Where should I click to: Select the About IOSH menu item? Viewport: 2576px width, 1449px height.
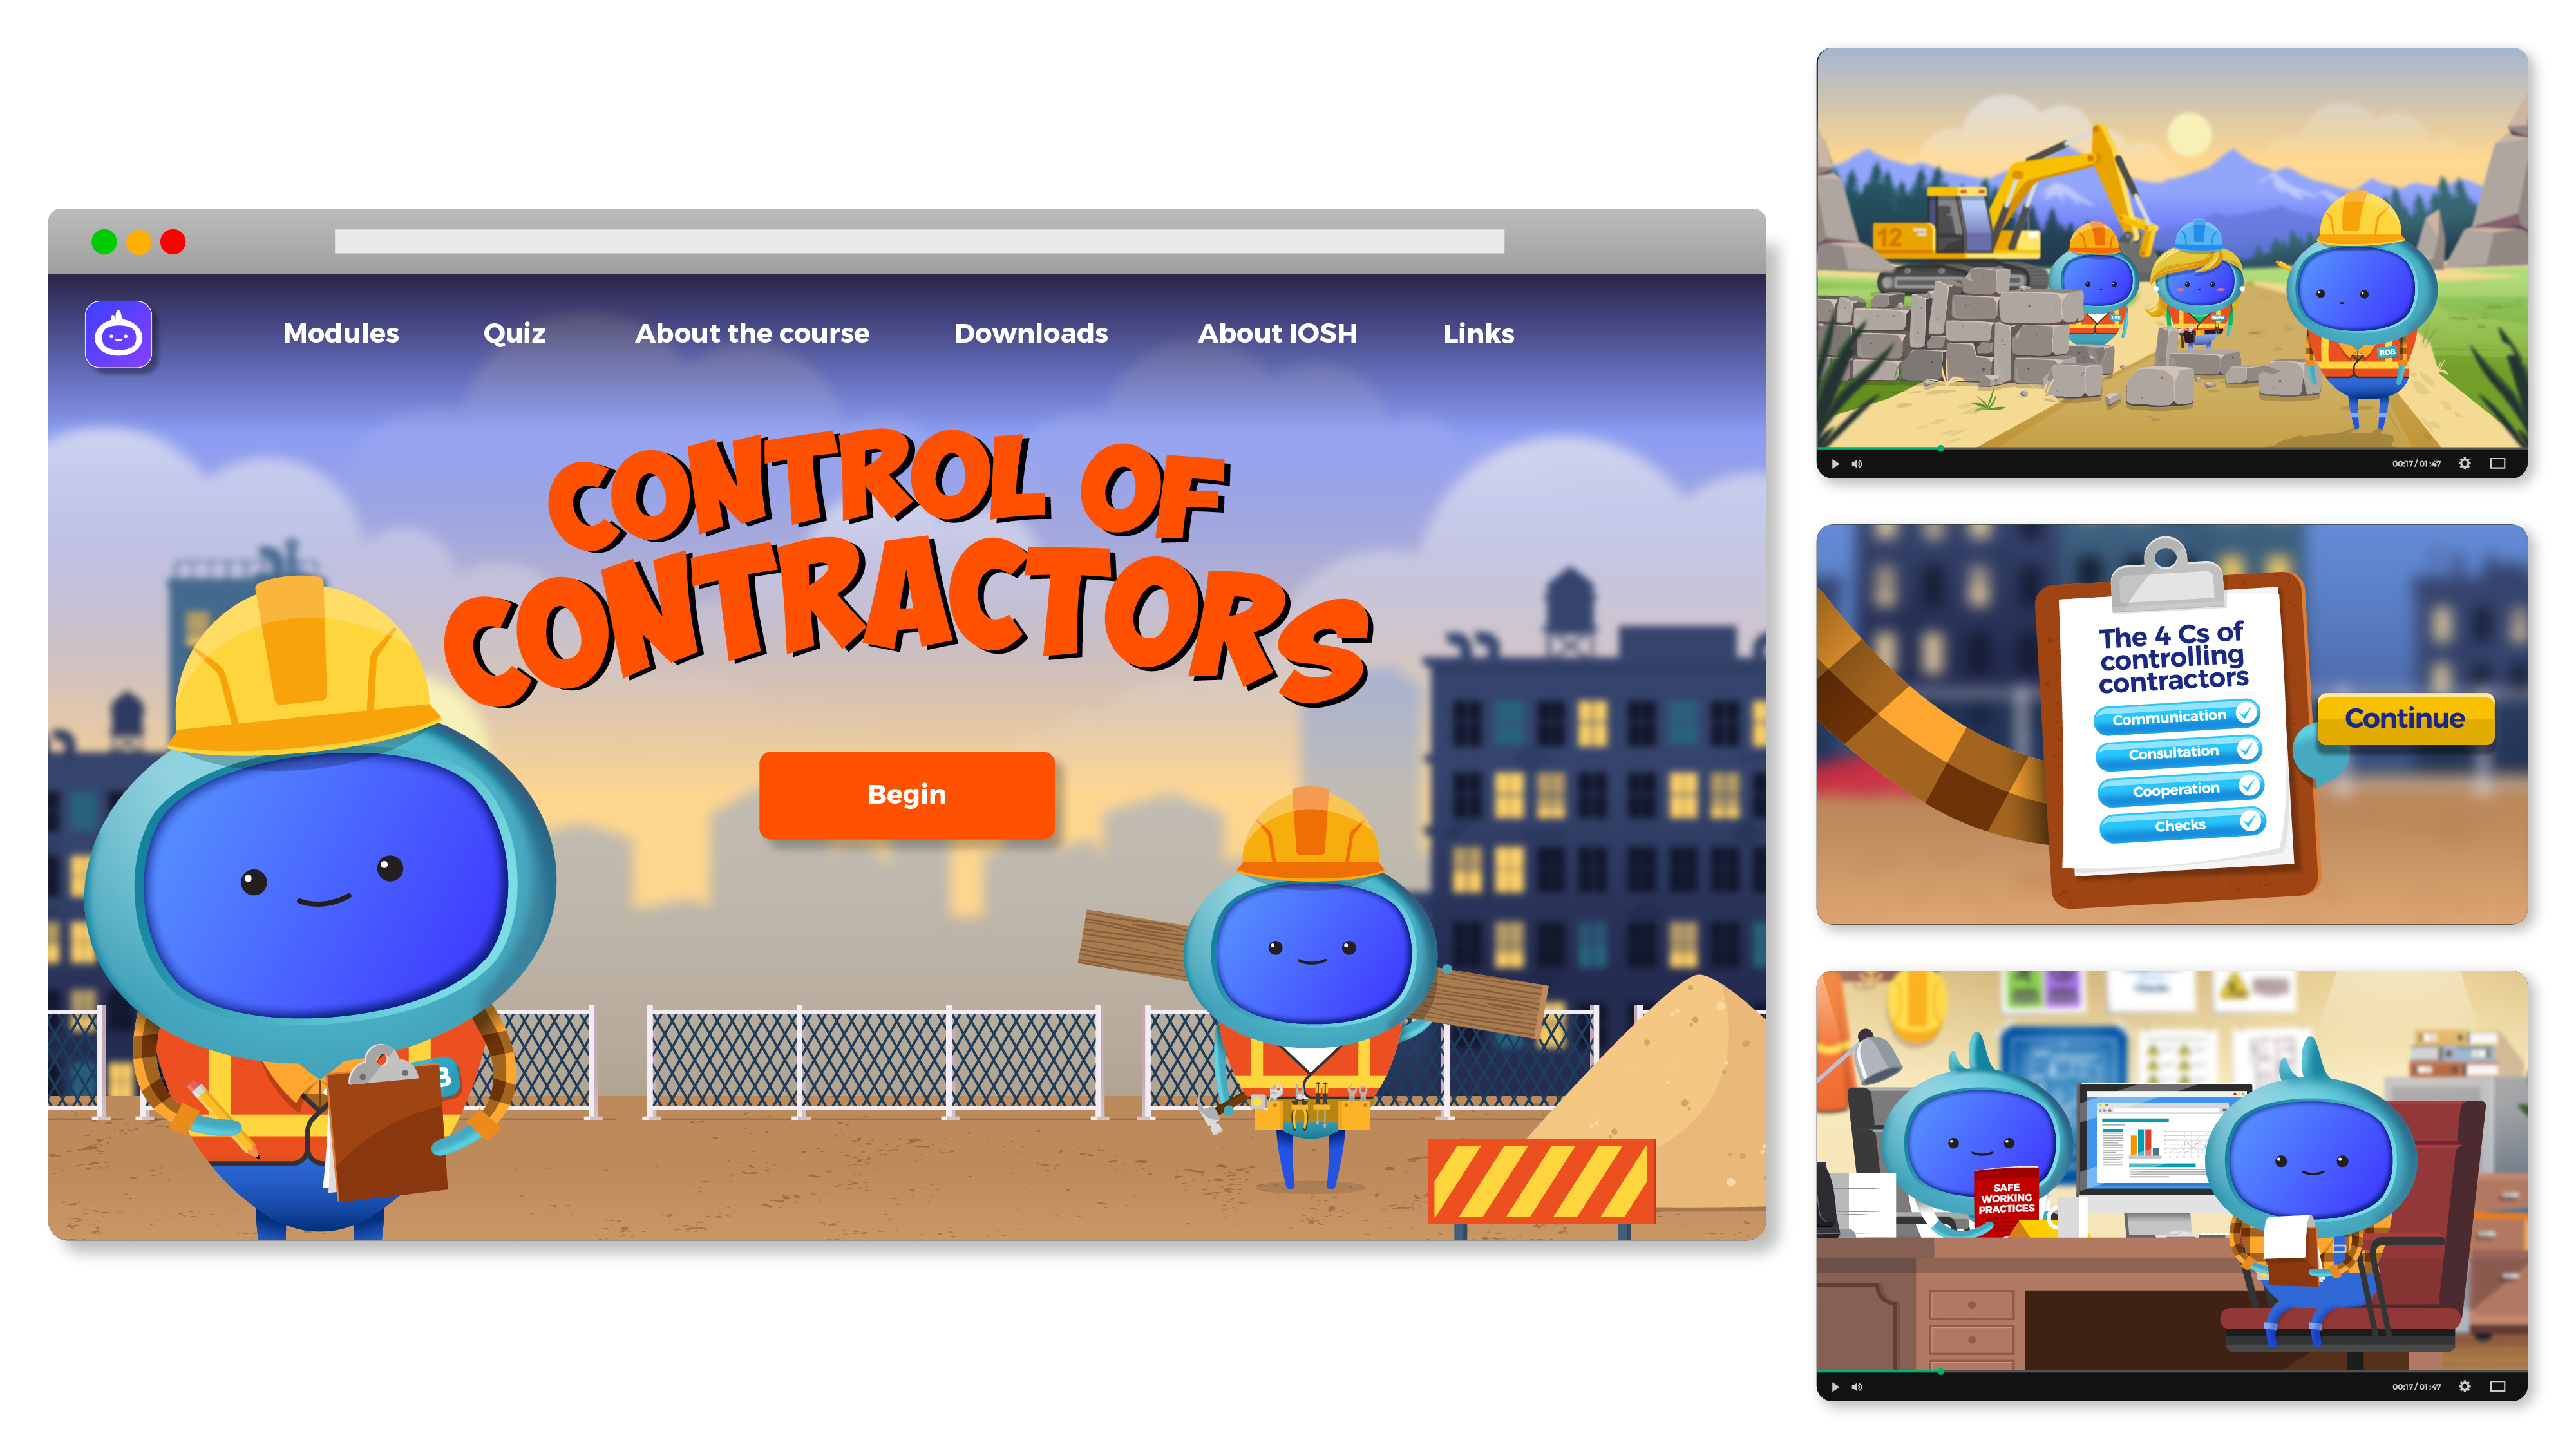pyautogui.click(x=1279, y=332)
